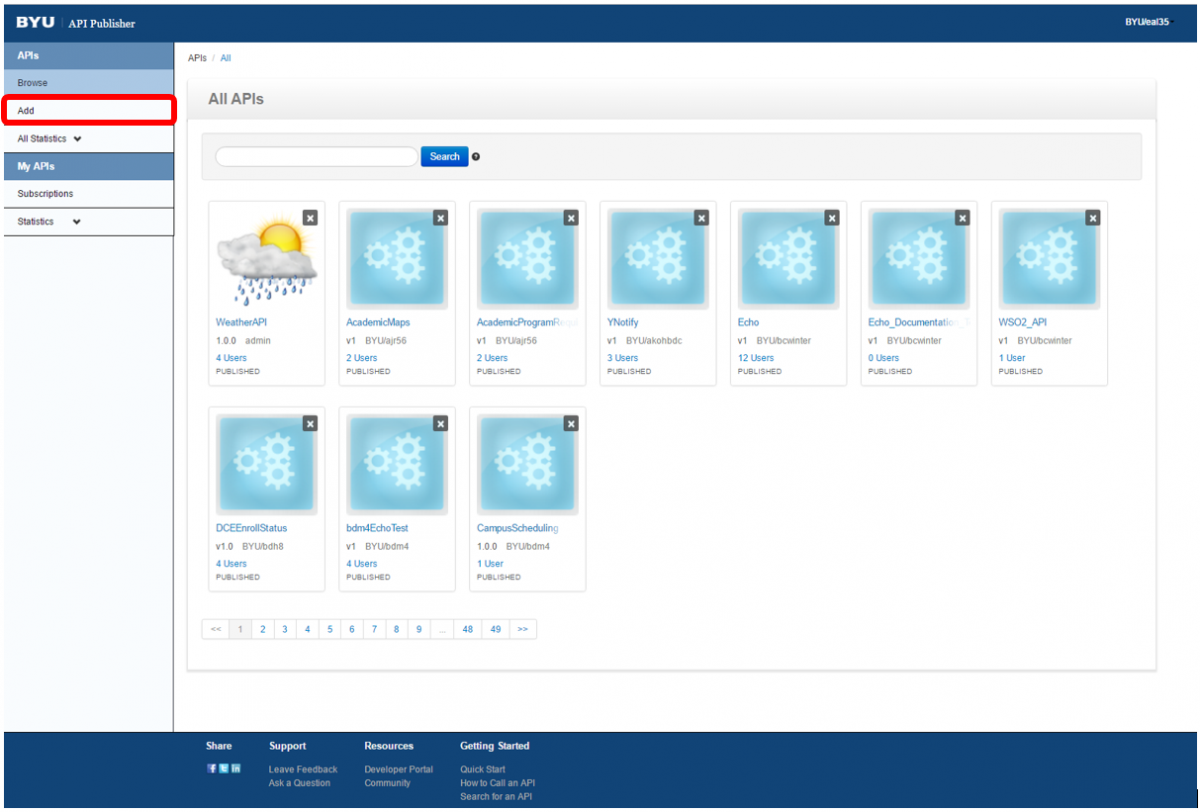Viewport: 1200px width, 812px height.
Task: Click the X on the AcademicProgramReq card
Action: point(571,218)
